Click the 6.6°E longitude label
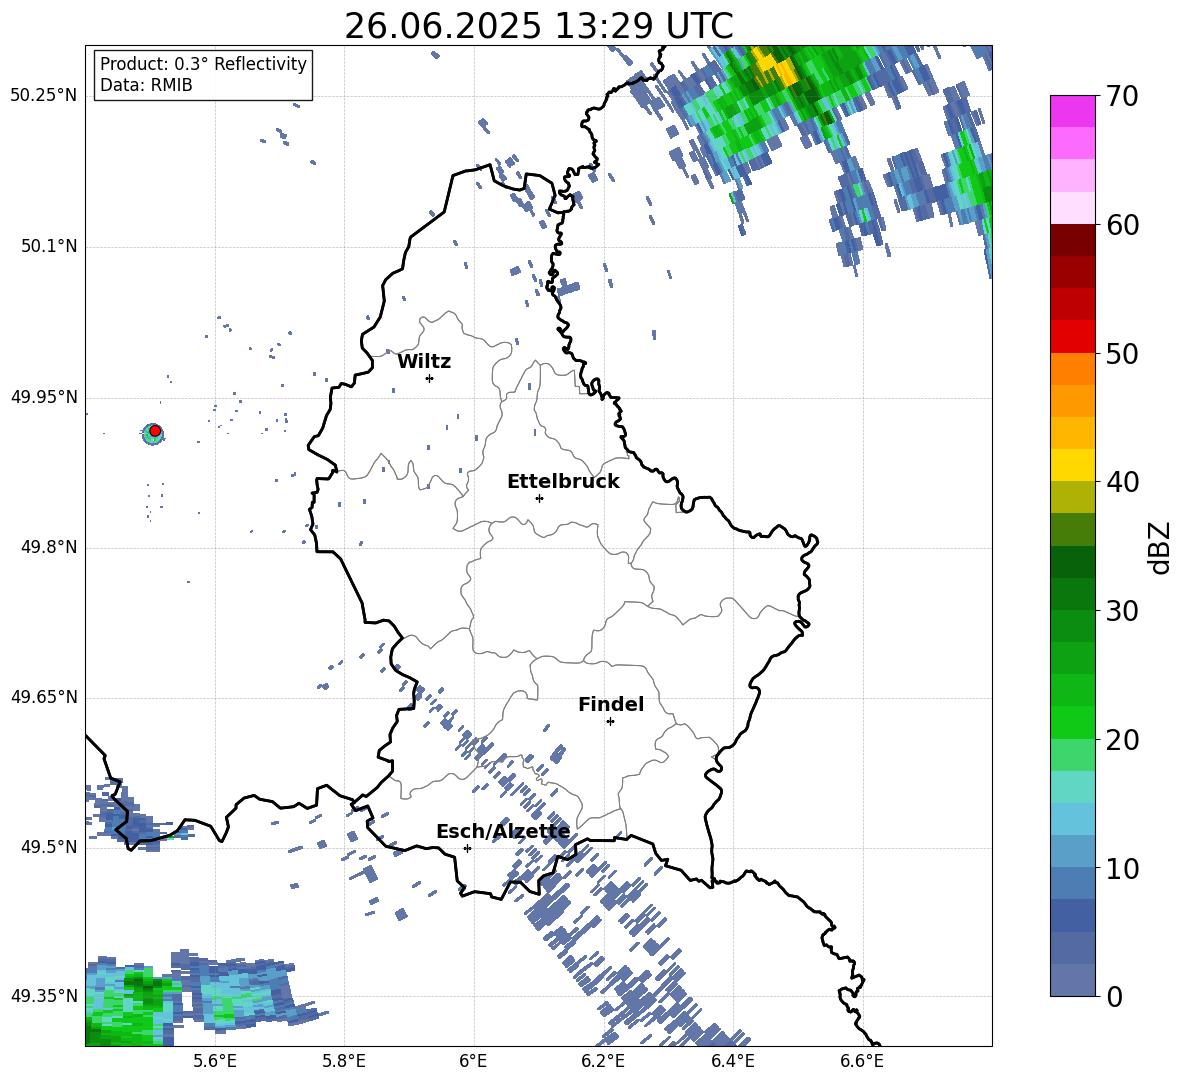 tap(862, 1061)
